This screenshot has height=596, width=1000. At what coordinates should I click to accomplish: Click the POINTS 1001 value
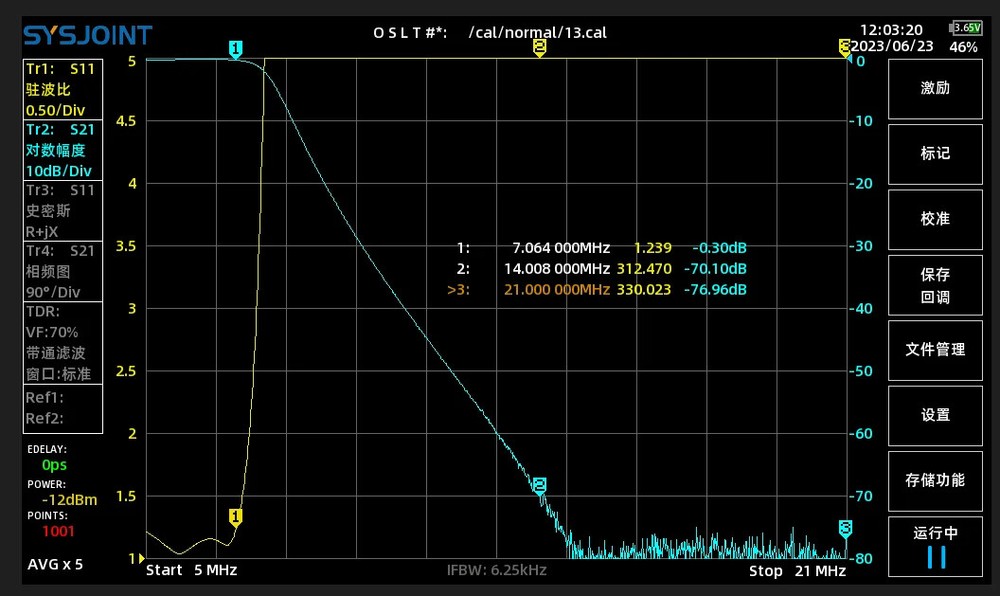58,531
